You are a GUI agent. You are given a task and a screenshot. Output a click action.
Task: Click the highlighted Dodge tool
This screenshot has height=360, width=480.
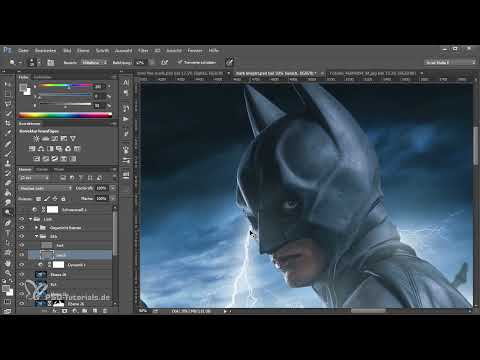[8, 212]
